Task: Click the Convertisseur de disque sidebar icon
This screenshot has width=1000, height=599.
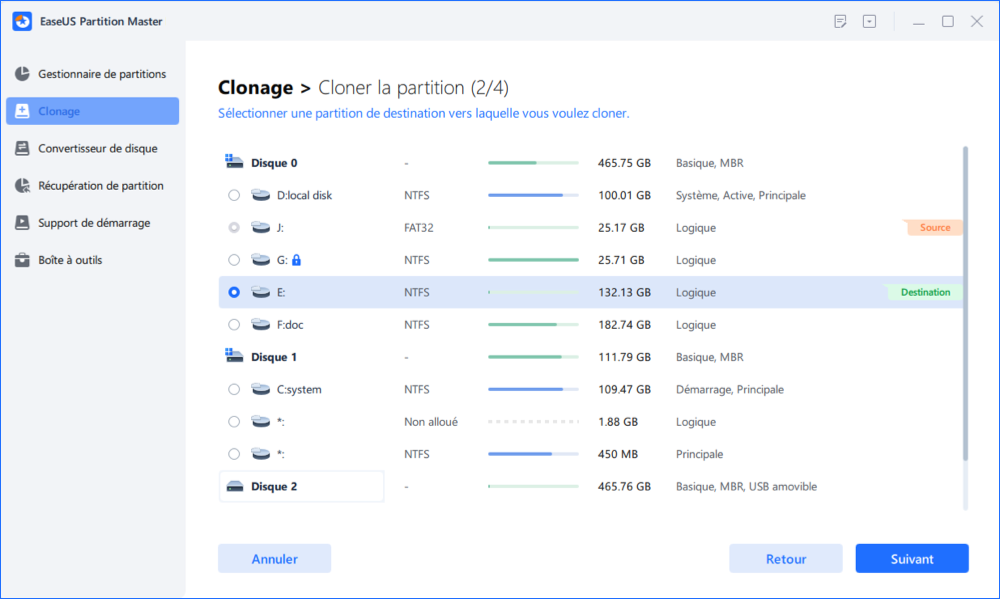Action: [x=22, y=148]
